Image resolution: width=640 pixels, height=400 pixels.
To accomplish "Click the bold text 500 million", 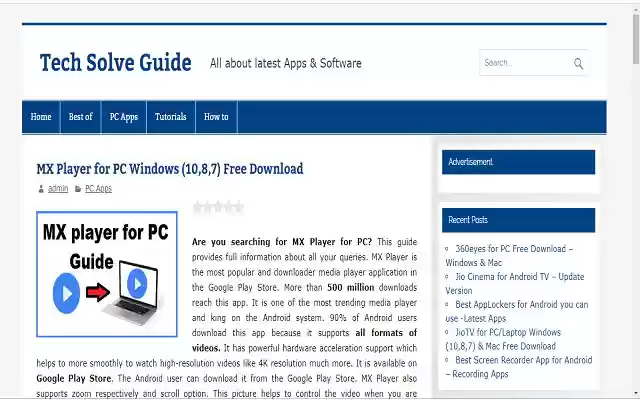I will pyautogui.click(x=351, y=287).
